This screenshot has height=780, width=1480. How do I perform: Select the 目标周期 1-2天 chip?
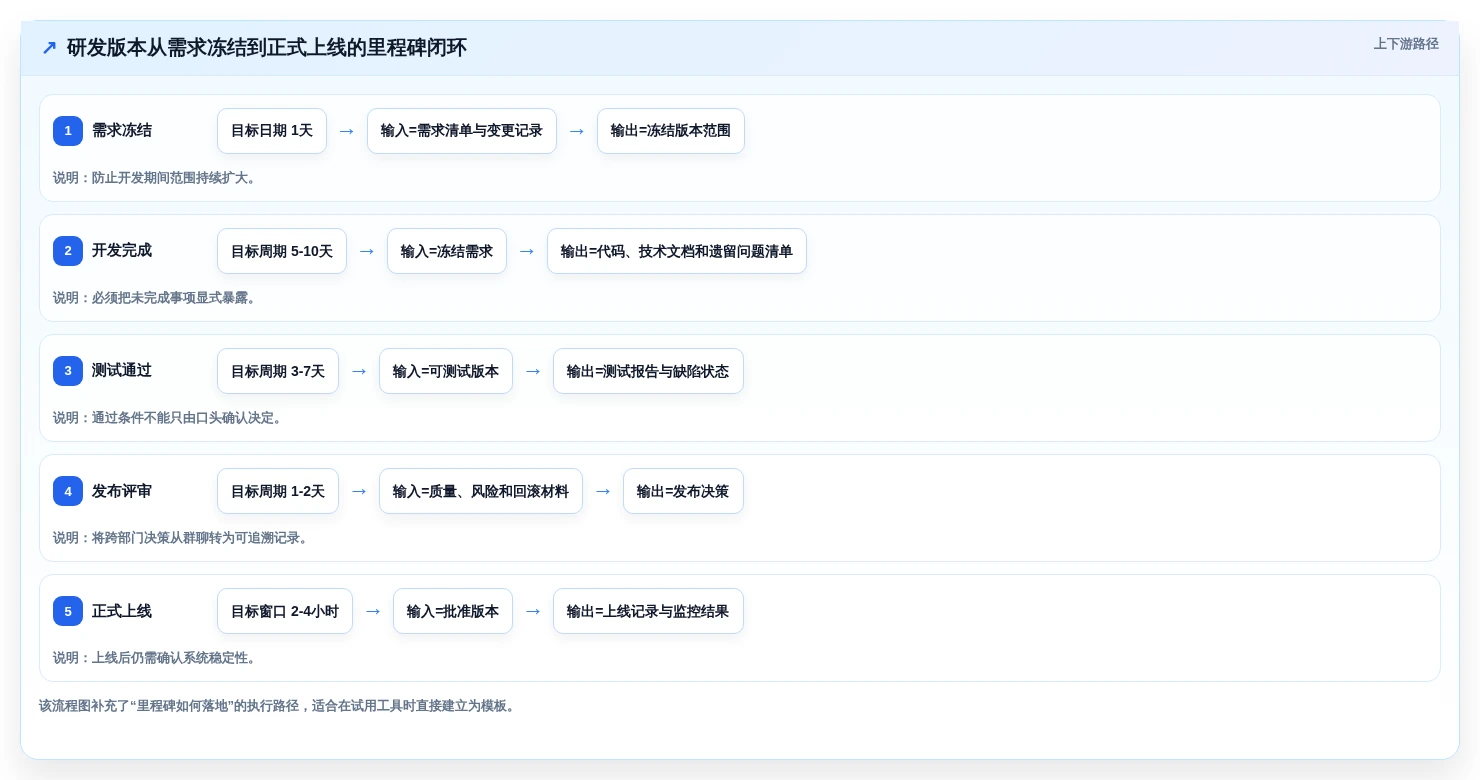click(278, 491)
